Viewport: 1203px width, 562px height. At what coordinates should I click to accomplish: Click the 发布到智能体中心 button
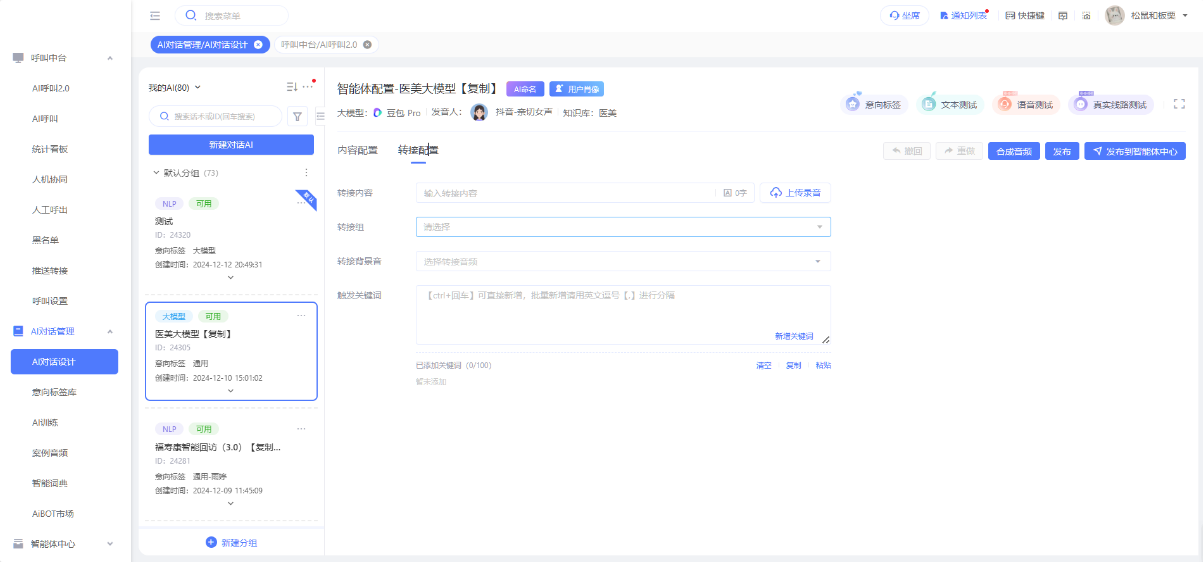coord(1134,151)
